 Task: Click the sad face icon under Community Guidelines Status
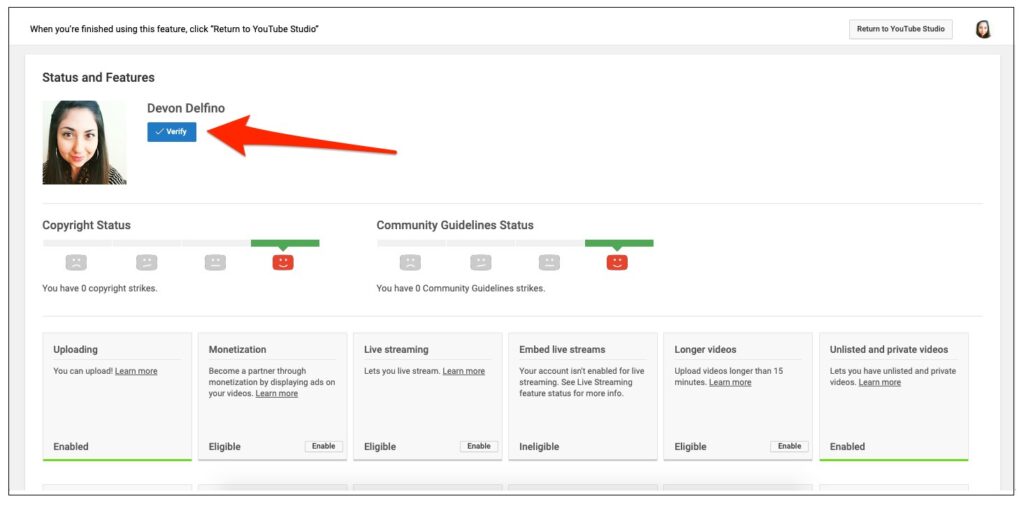click(410, 262)
